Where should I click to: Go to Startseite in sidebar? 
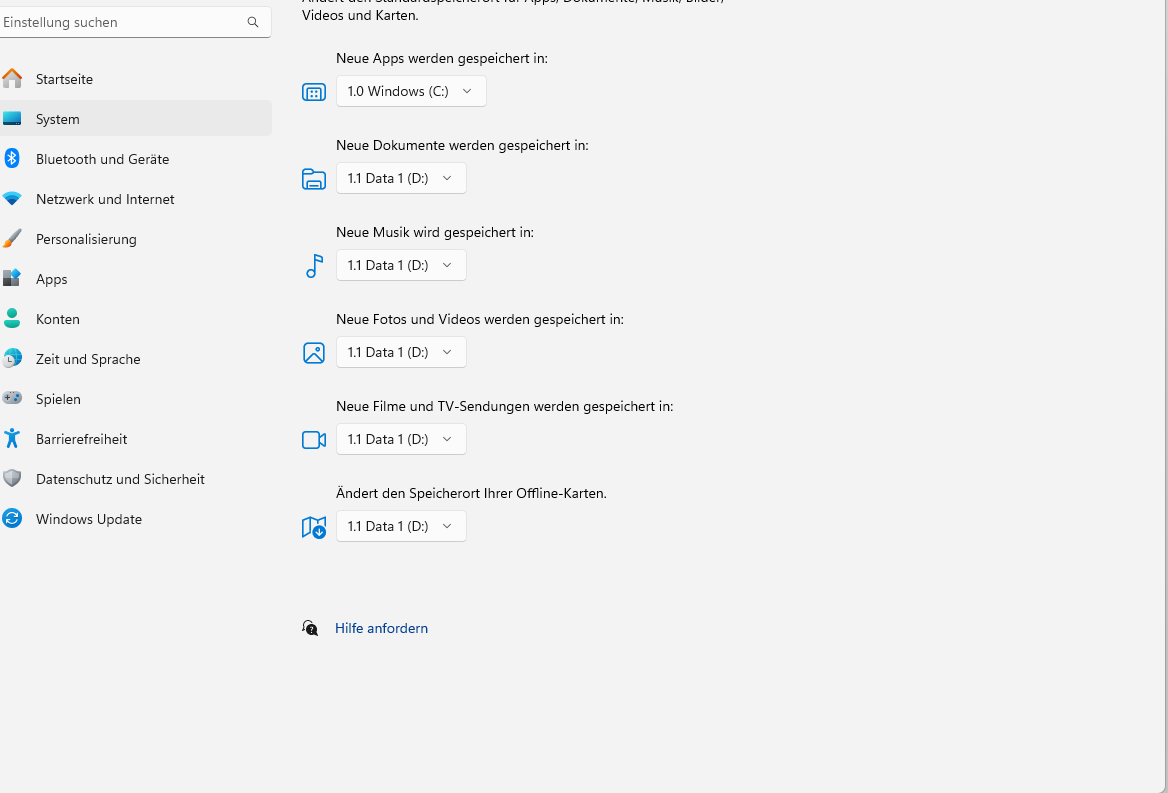[136, 79]
